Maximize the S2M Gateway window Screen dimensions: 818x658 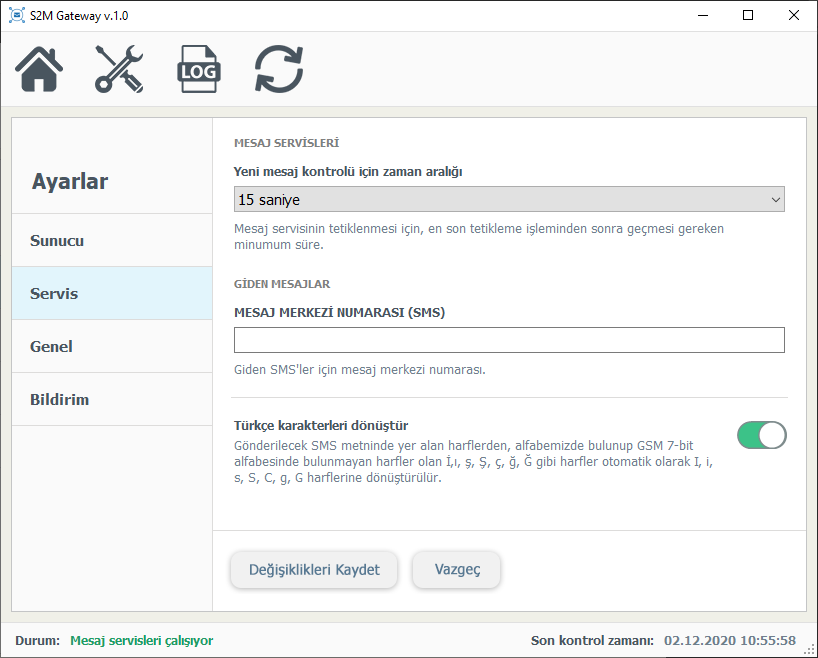click(x=747, y=16)
